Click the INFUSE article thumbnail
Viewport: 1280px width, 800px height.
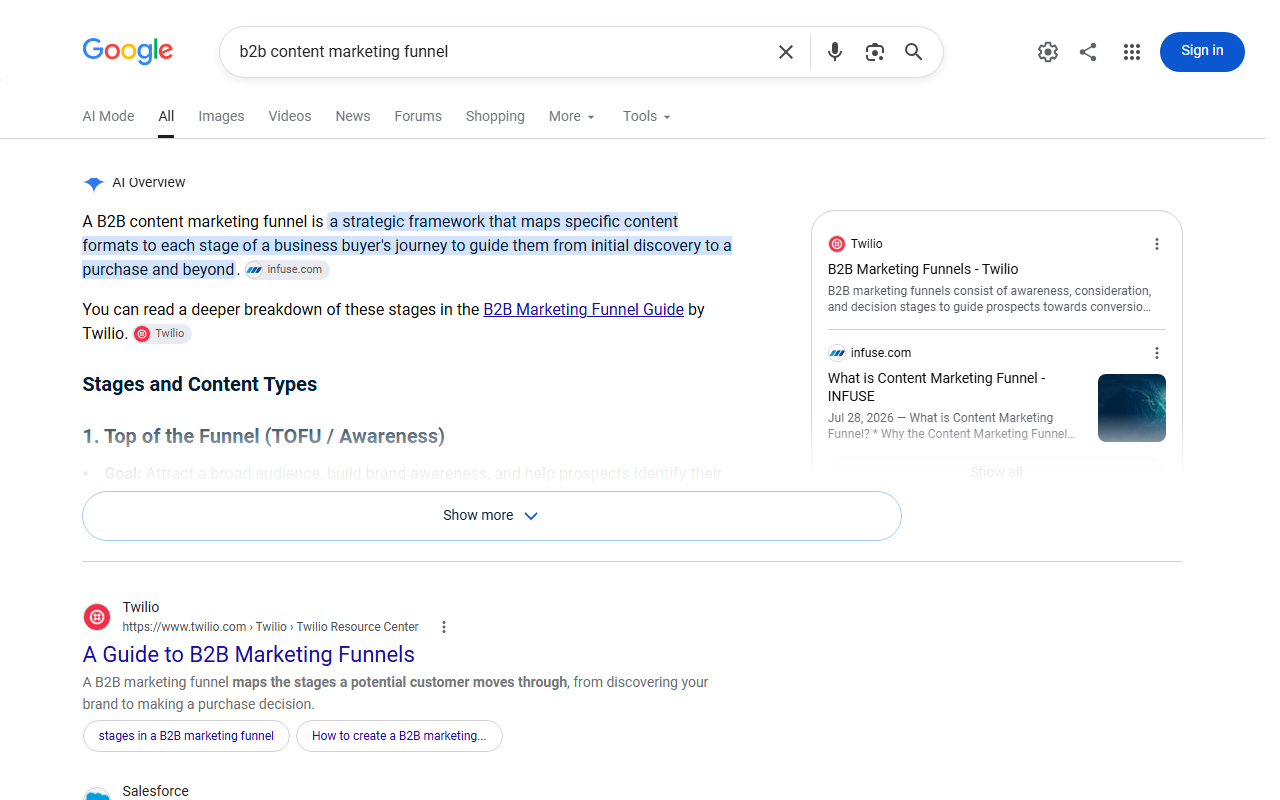click(x=1132, y=408)
